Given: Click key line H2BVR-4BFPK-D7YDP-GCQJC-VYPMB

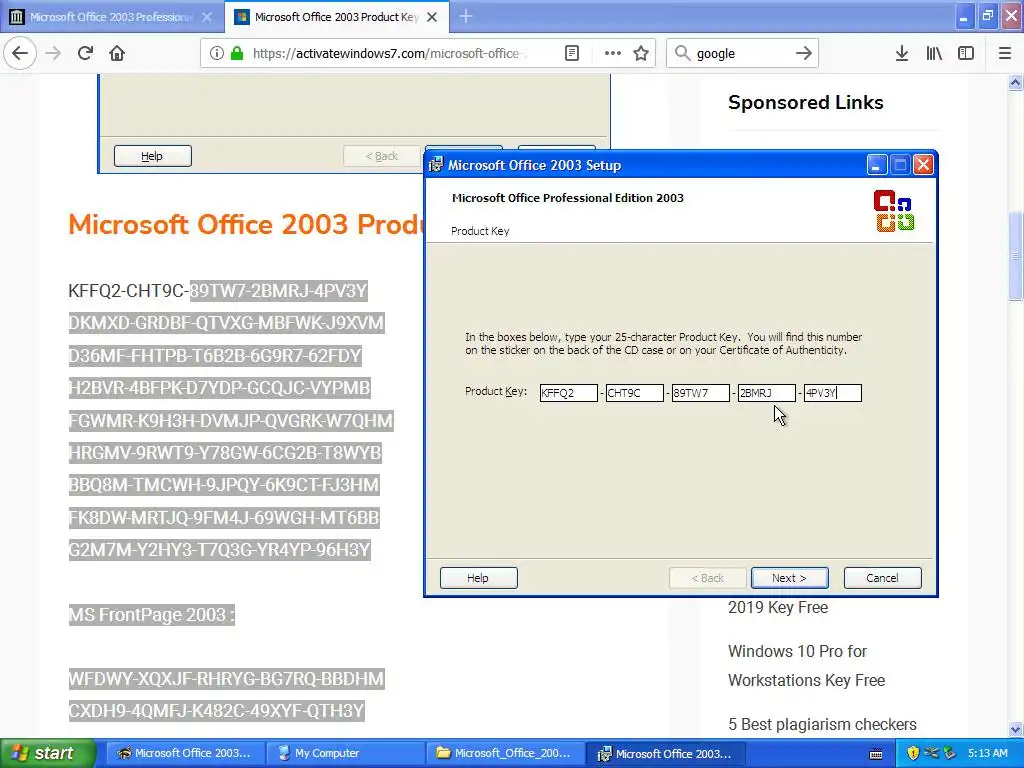Looking at the screenshot, I should (219, 388).
